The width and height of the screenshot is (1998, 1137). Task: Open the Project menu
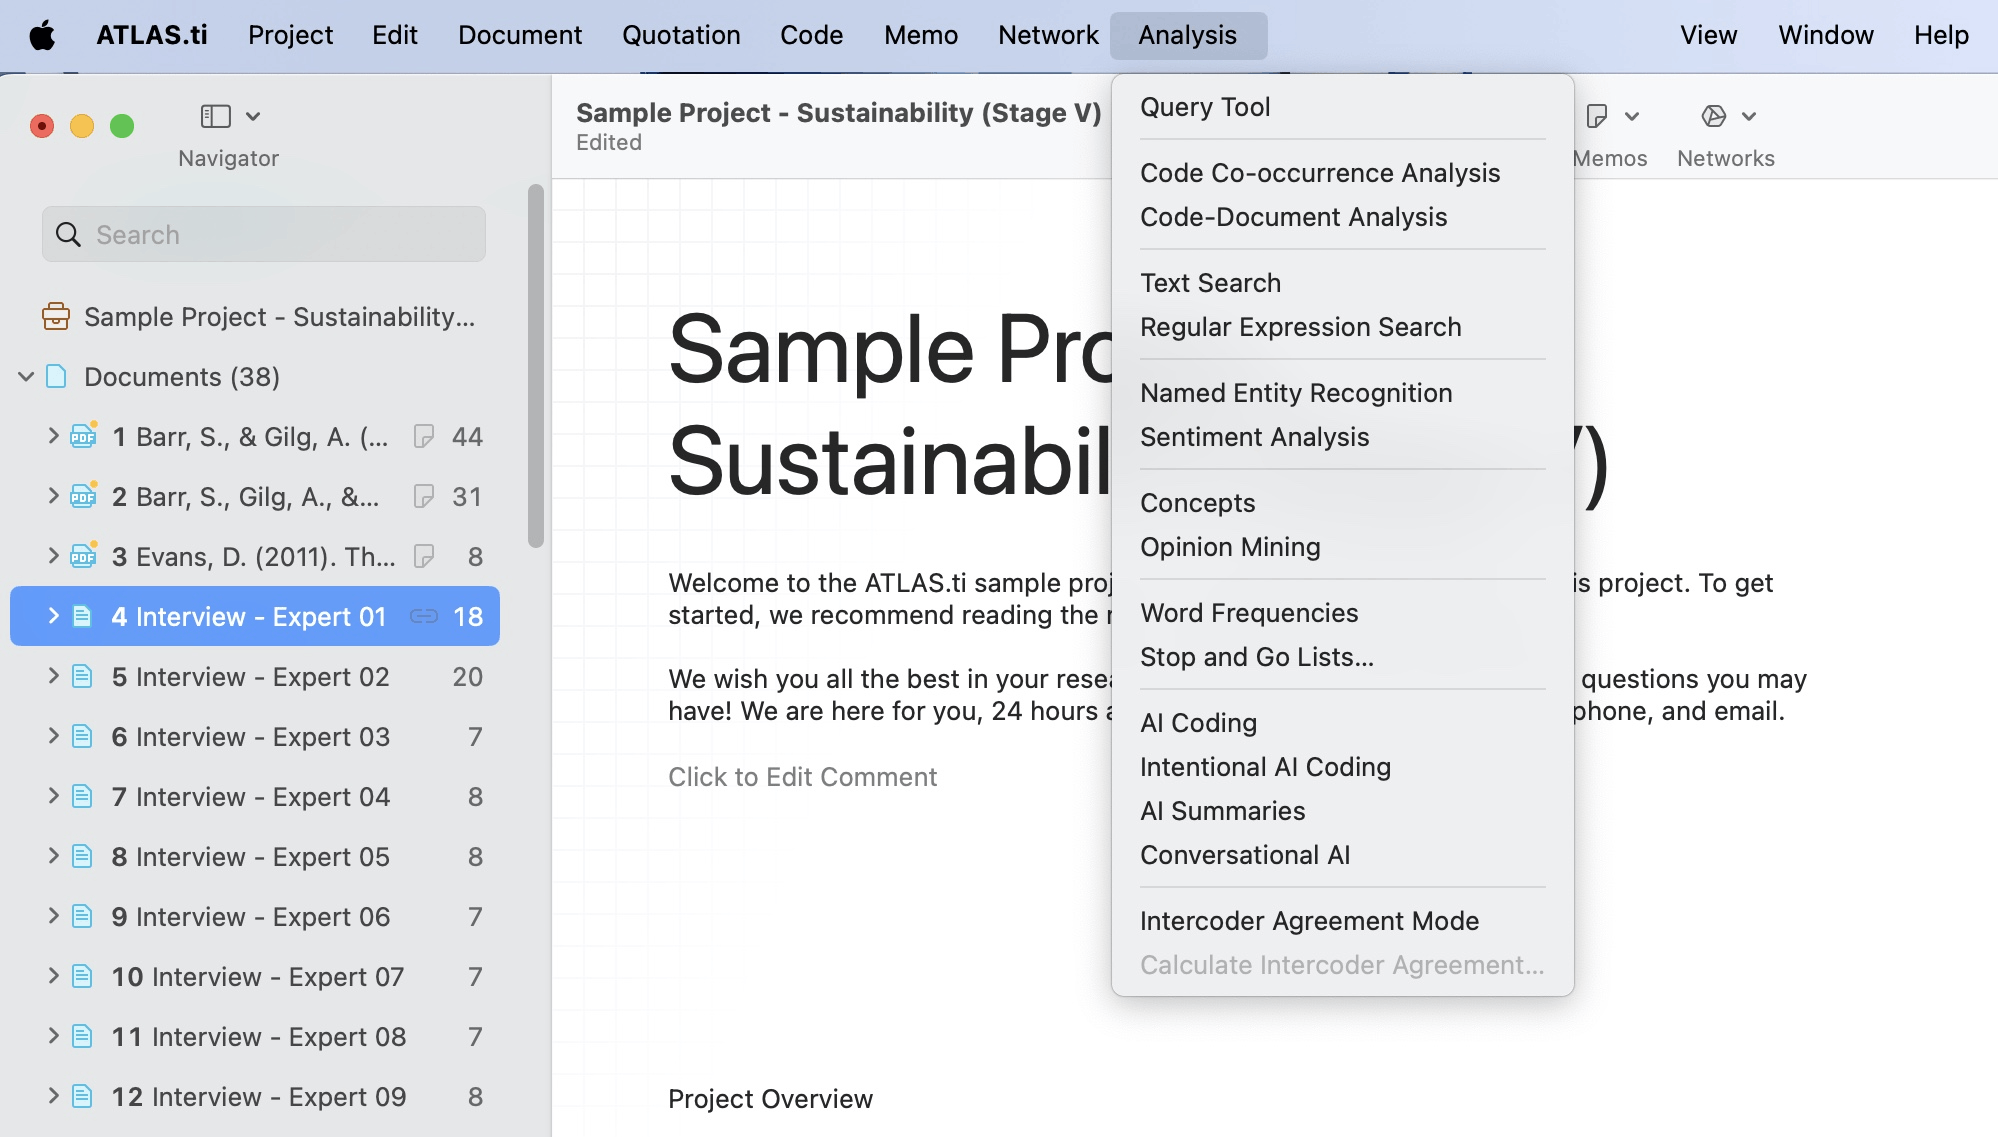[290, 35]
